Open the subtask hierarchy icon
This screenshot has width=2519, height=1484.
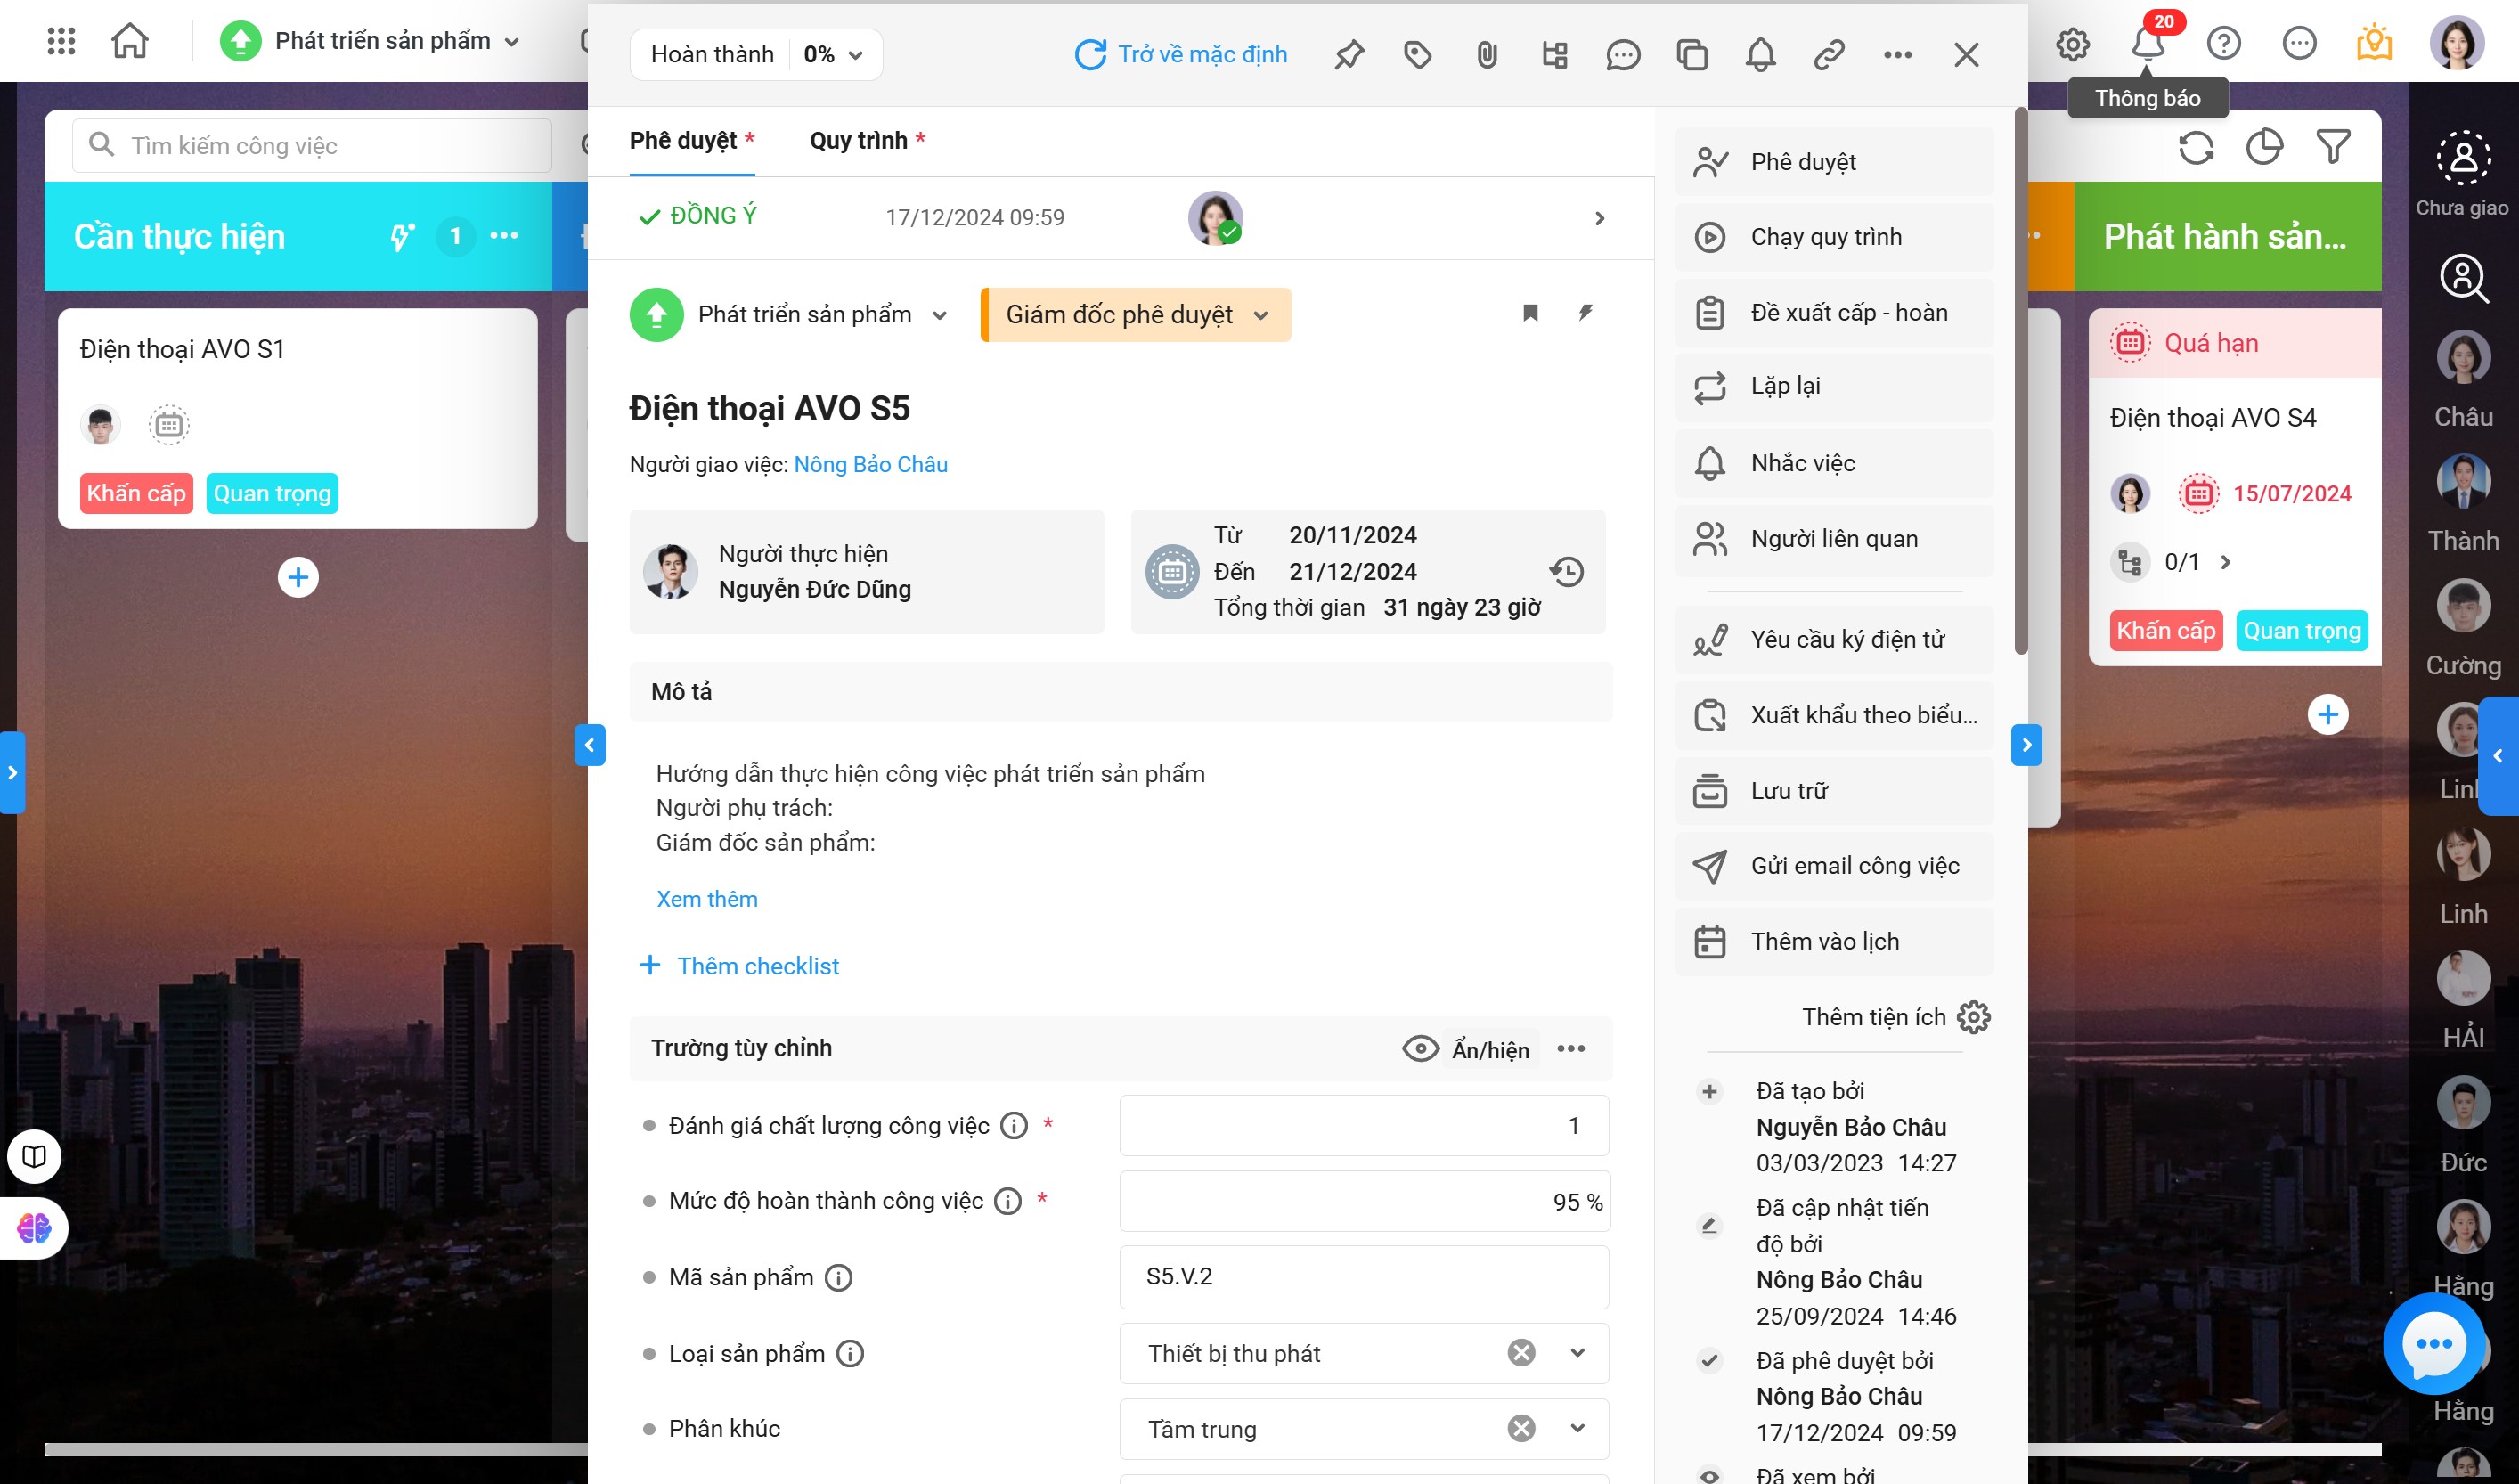(1555, 54)
